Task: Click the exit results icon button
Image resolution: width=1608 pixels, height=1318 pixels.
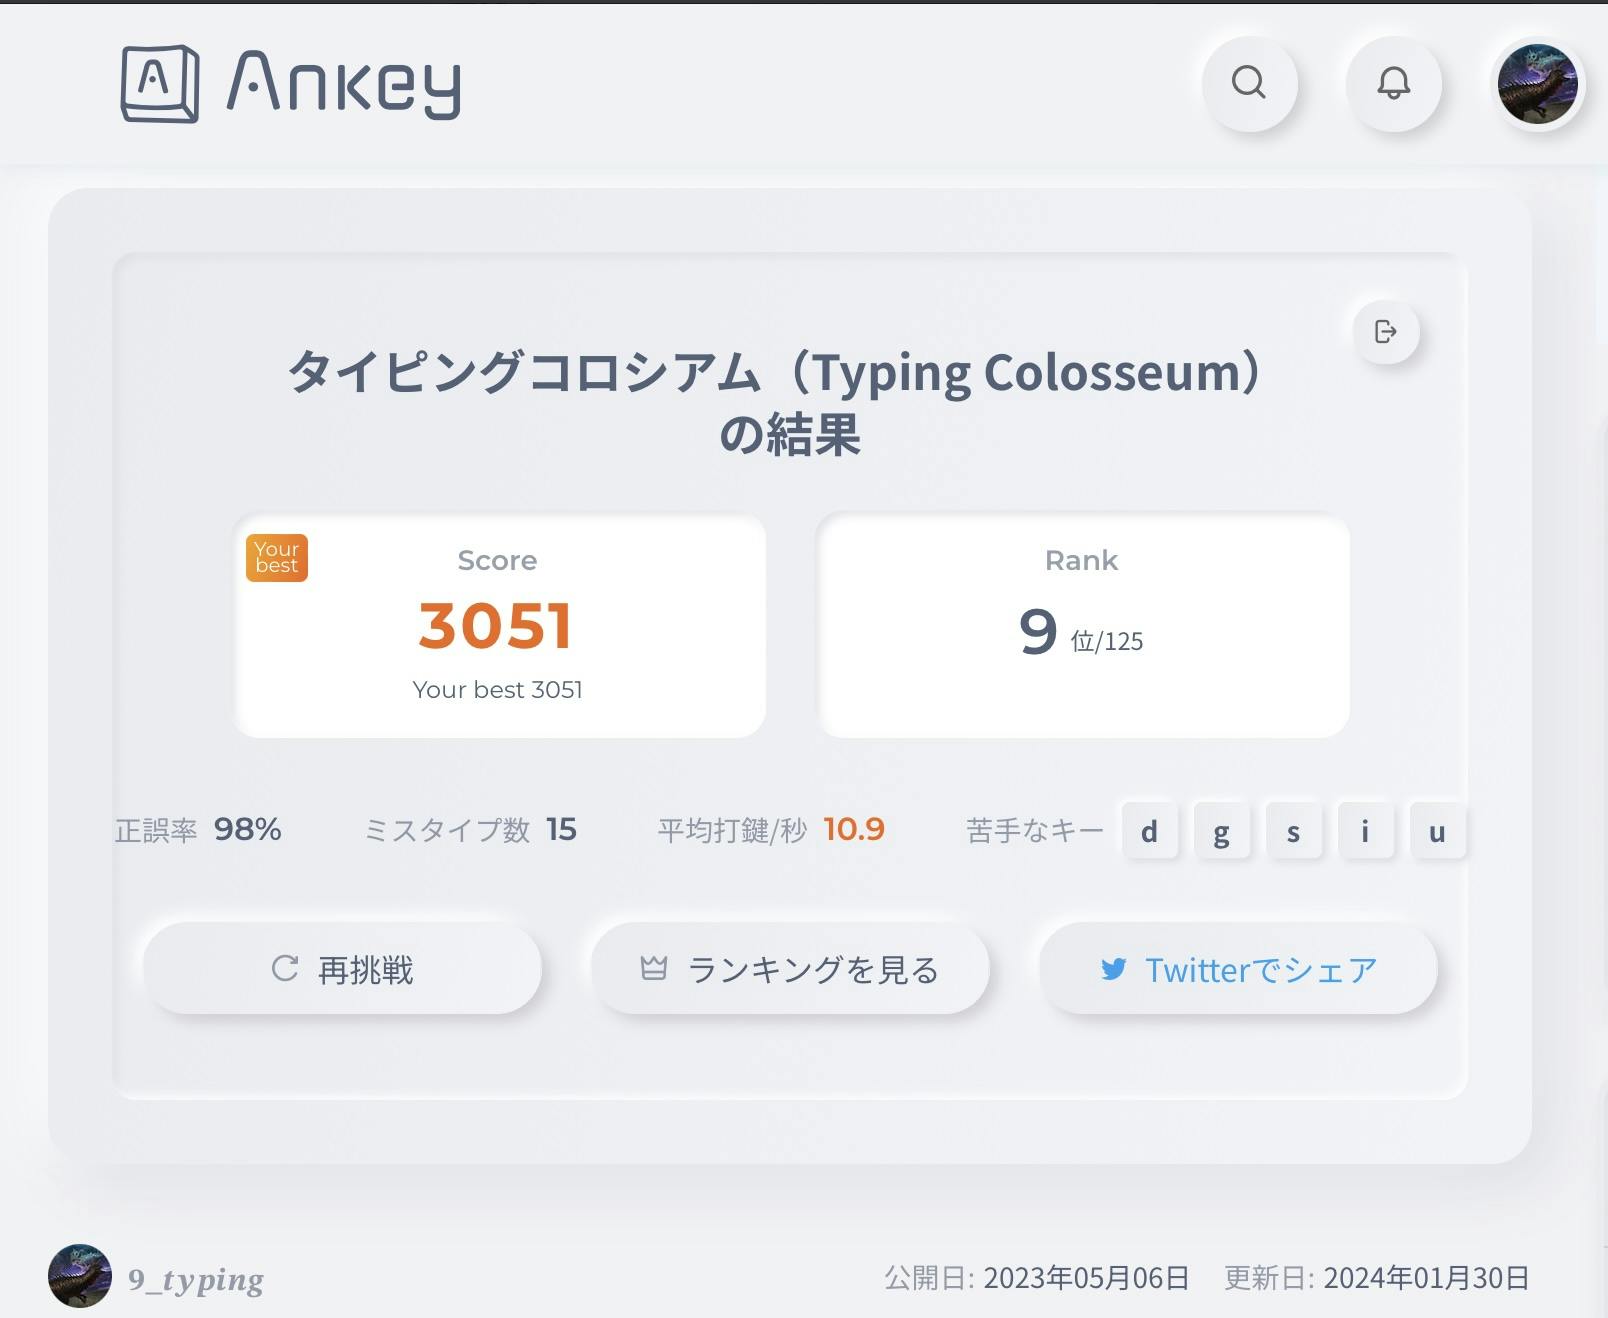Action: coord(1386,332)
